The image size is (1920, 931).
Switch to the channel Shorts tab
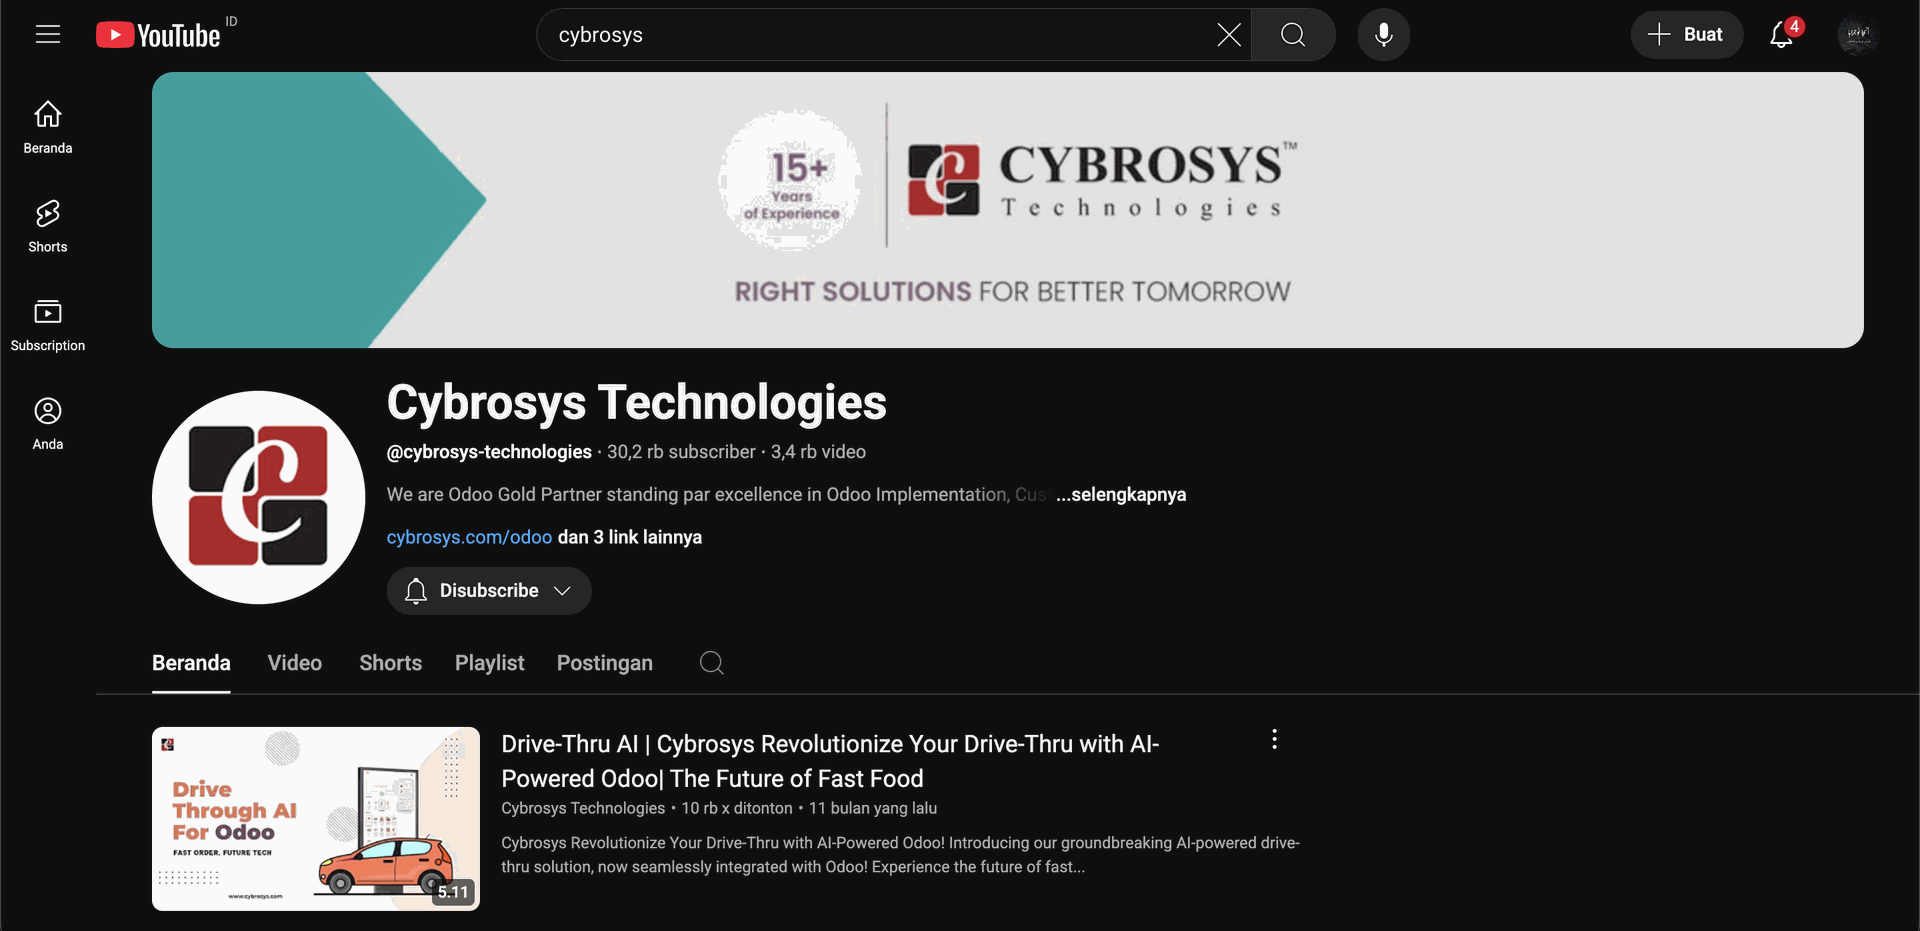click(391, 663)
